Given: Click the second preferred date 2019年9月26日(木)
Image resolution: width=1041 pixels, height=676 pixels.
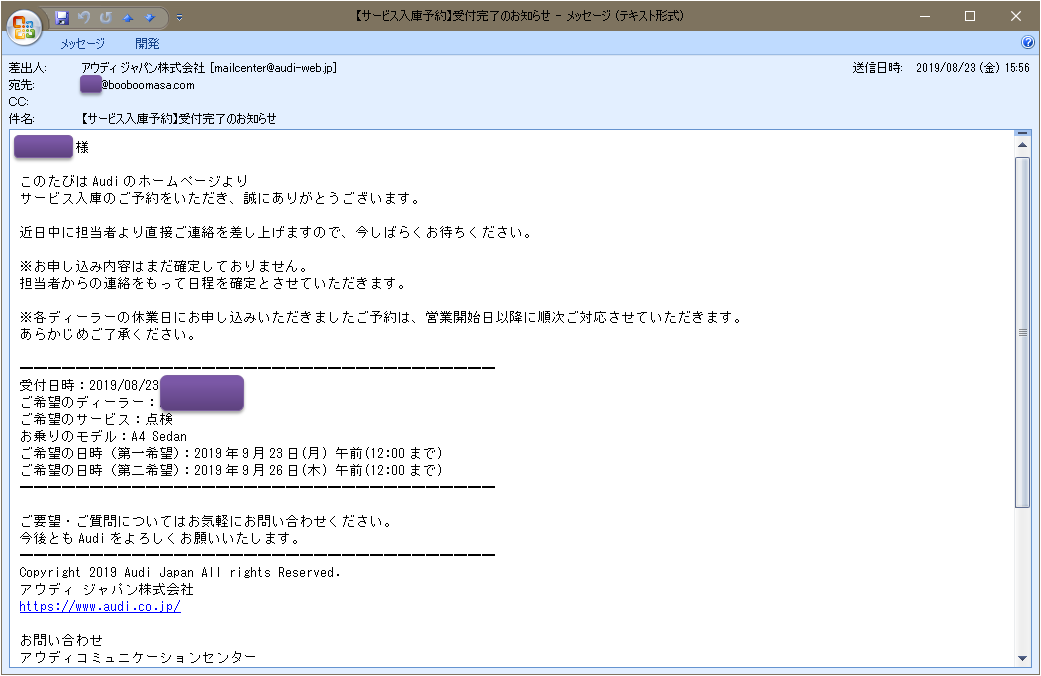Looking at the screenshot, I should coord(260,470).
